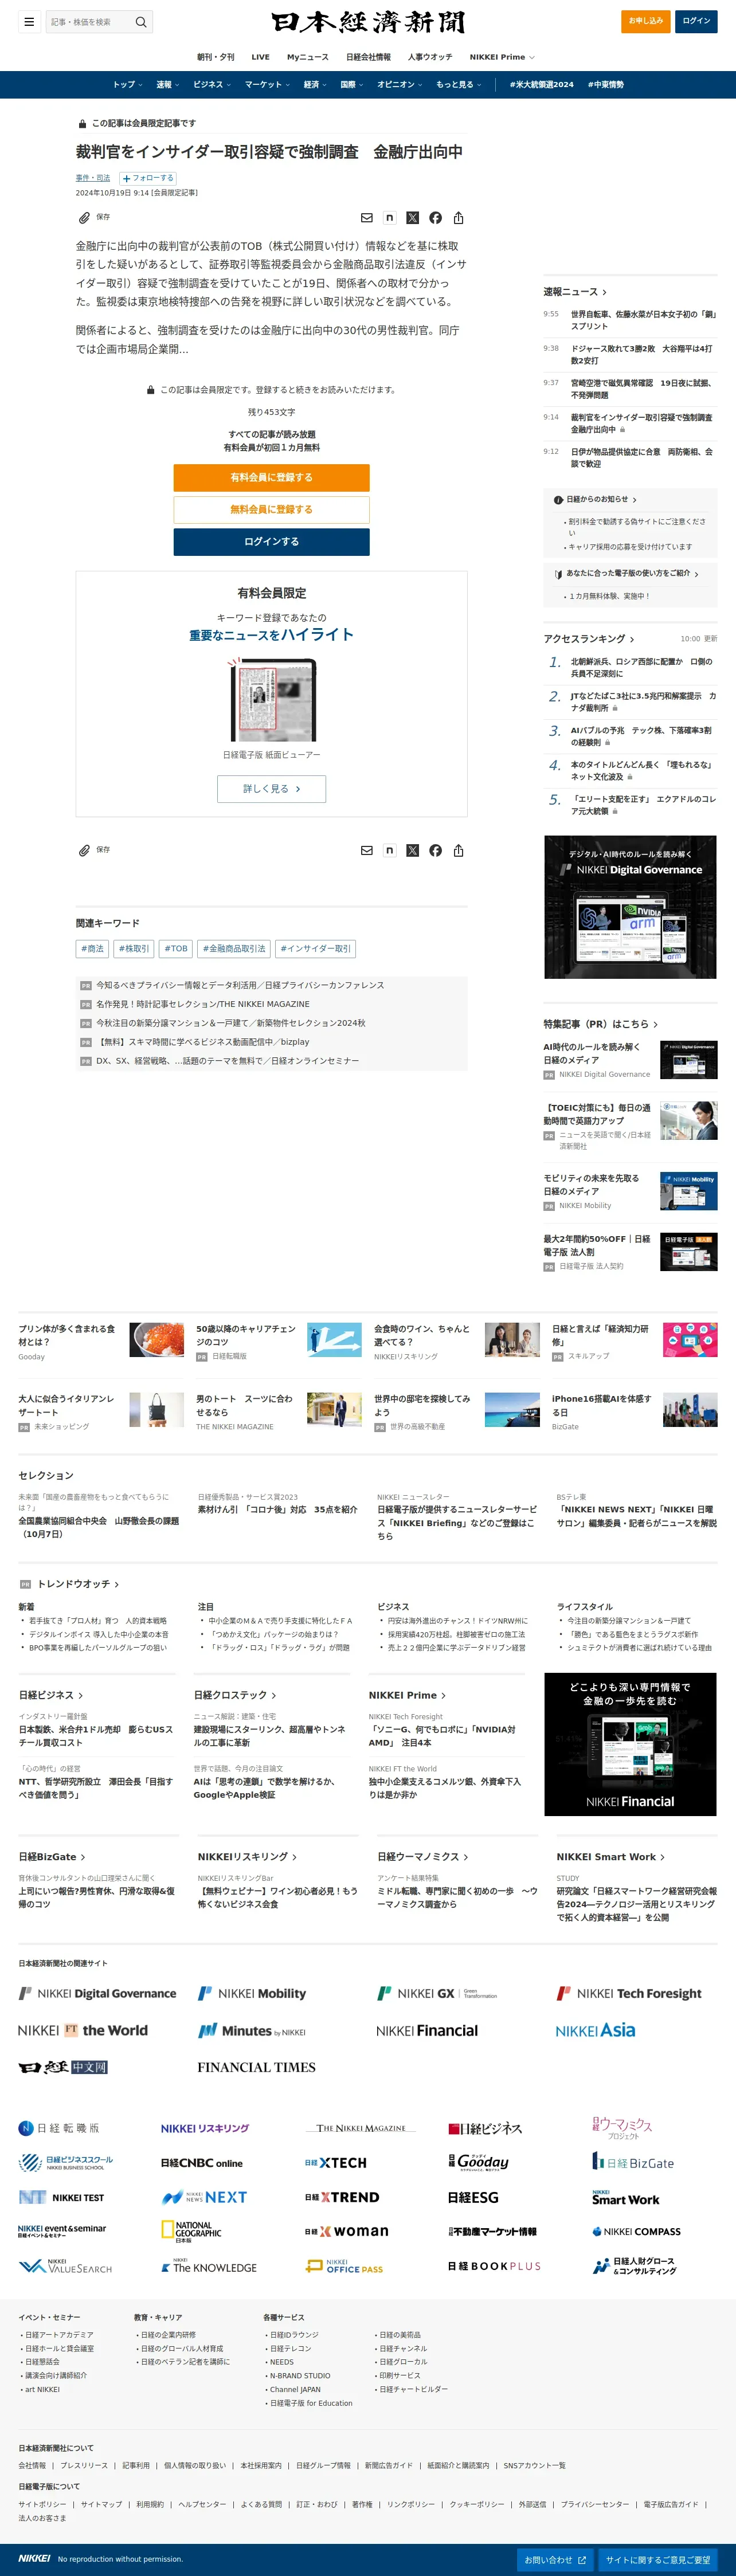The height and width of the screenshot is (2576, 736).
Task: Open the 速報ニュース section heading
Action: [x=575, y=292]
